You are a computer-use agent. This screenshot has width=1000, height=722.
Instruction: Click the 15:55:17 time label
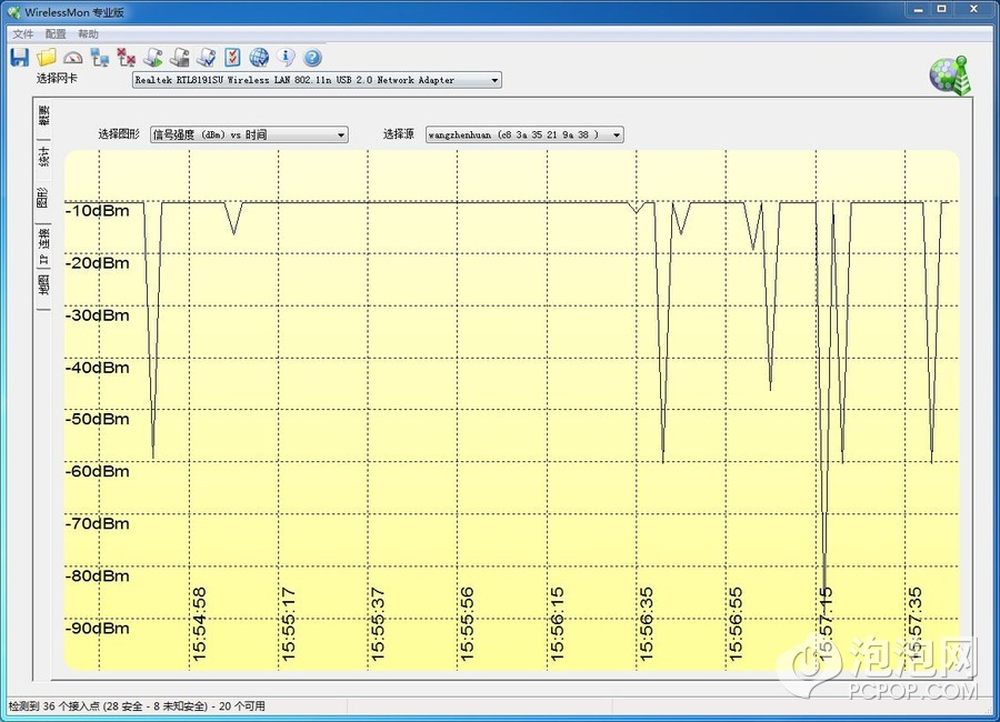288,624
